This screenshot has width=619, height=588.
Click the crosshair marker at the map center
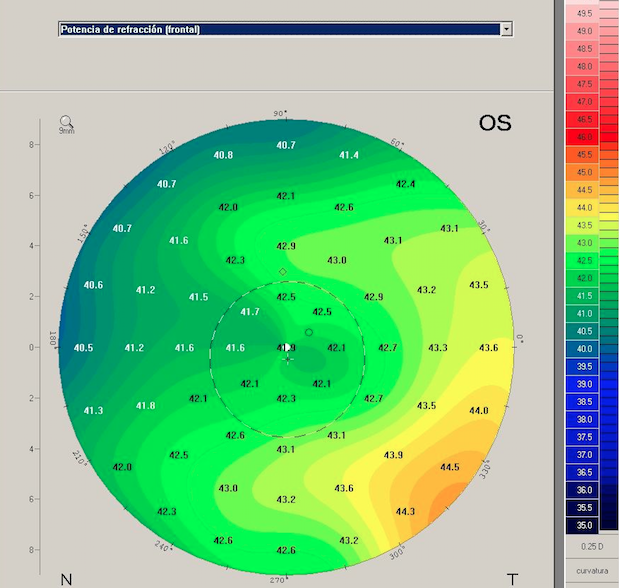click(x=288, y=358)
